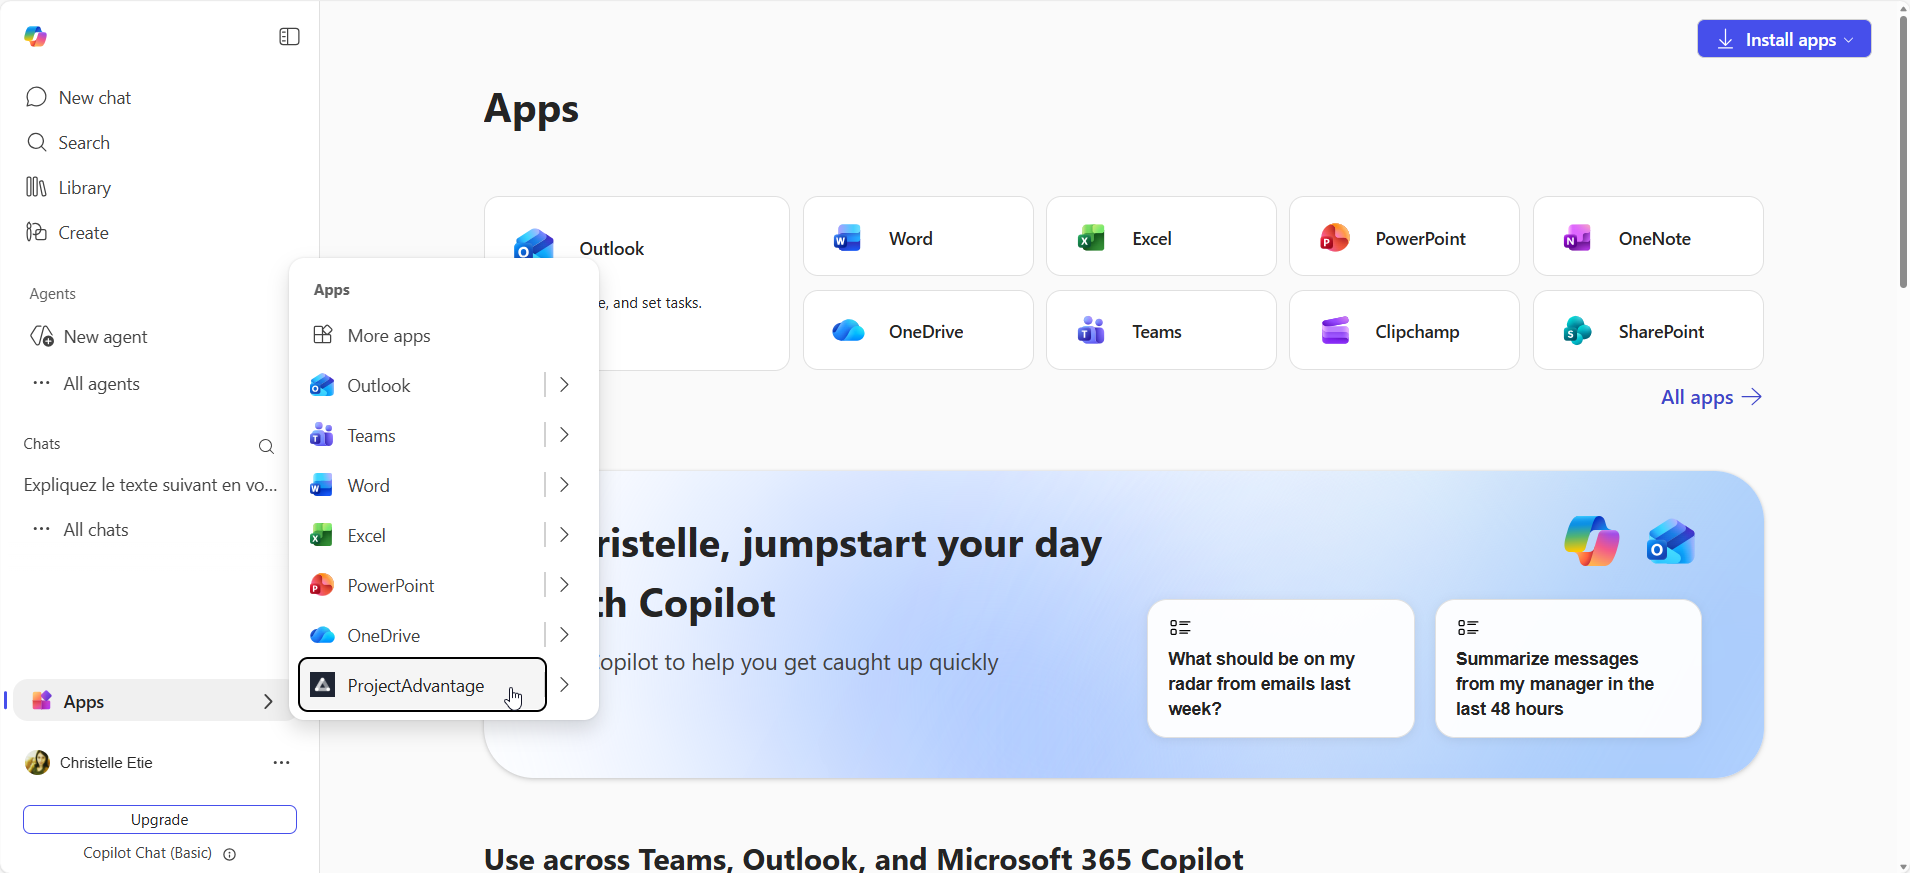Viewport: 1910px width, 873px height.
Task: Open the SharePoint app card
Action: pos(1648,330)
